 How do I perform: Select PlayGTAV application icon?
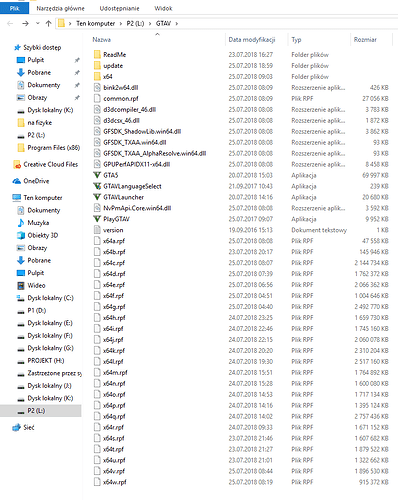click(x=97, y=219)
